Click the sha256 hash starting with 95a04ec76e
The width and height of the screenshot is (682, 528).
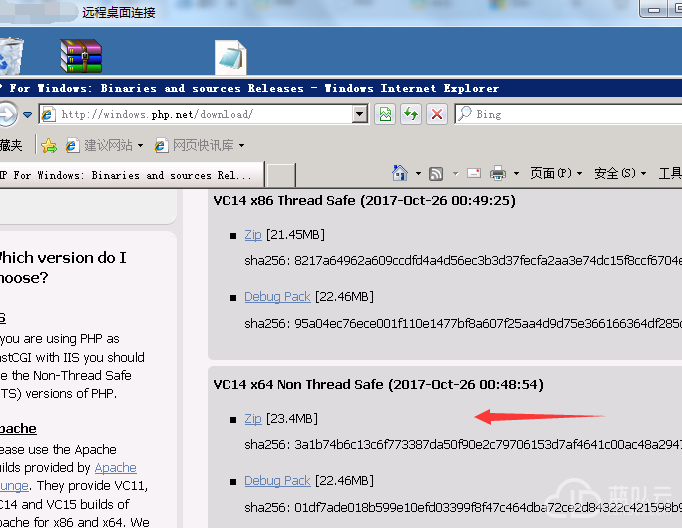pos(488,324)
